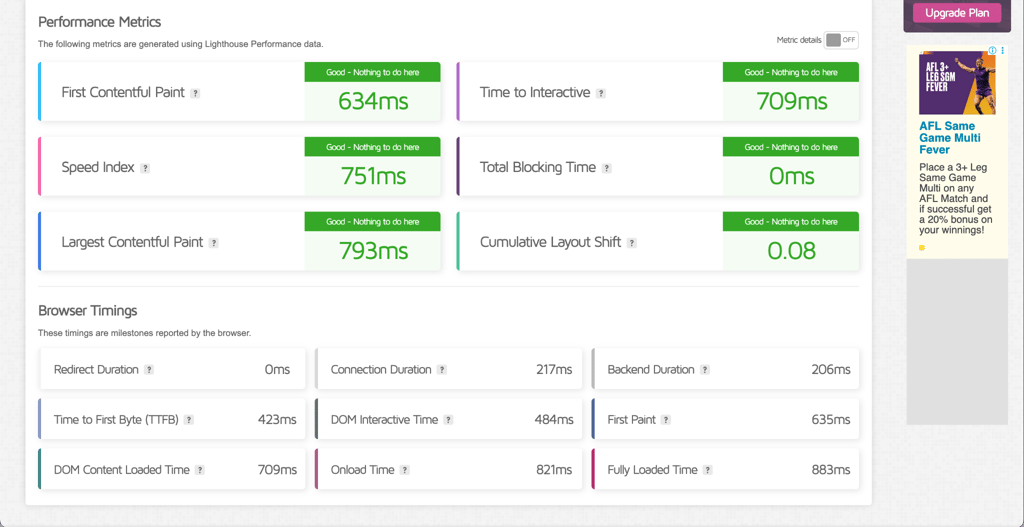Open help icon beside Total Blocking Time

(x=607, y=168)
